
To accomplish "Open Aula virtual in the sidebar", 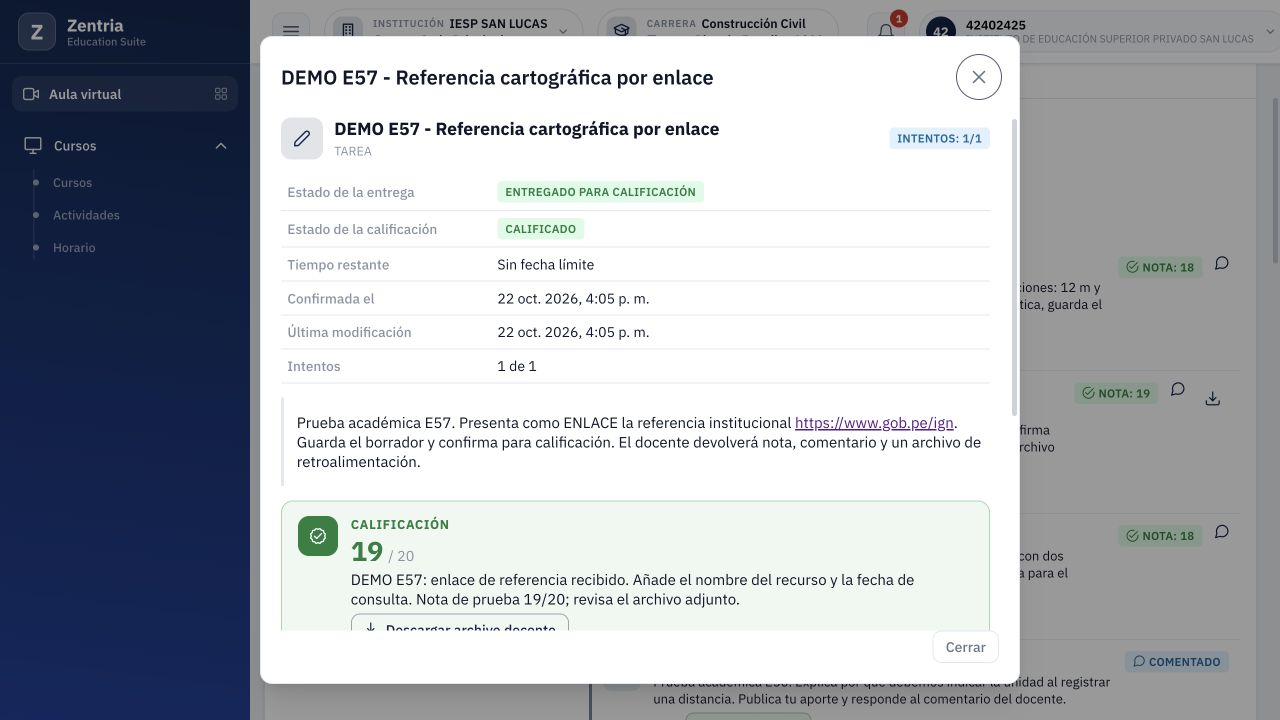I will pos(125,94).
